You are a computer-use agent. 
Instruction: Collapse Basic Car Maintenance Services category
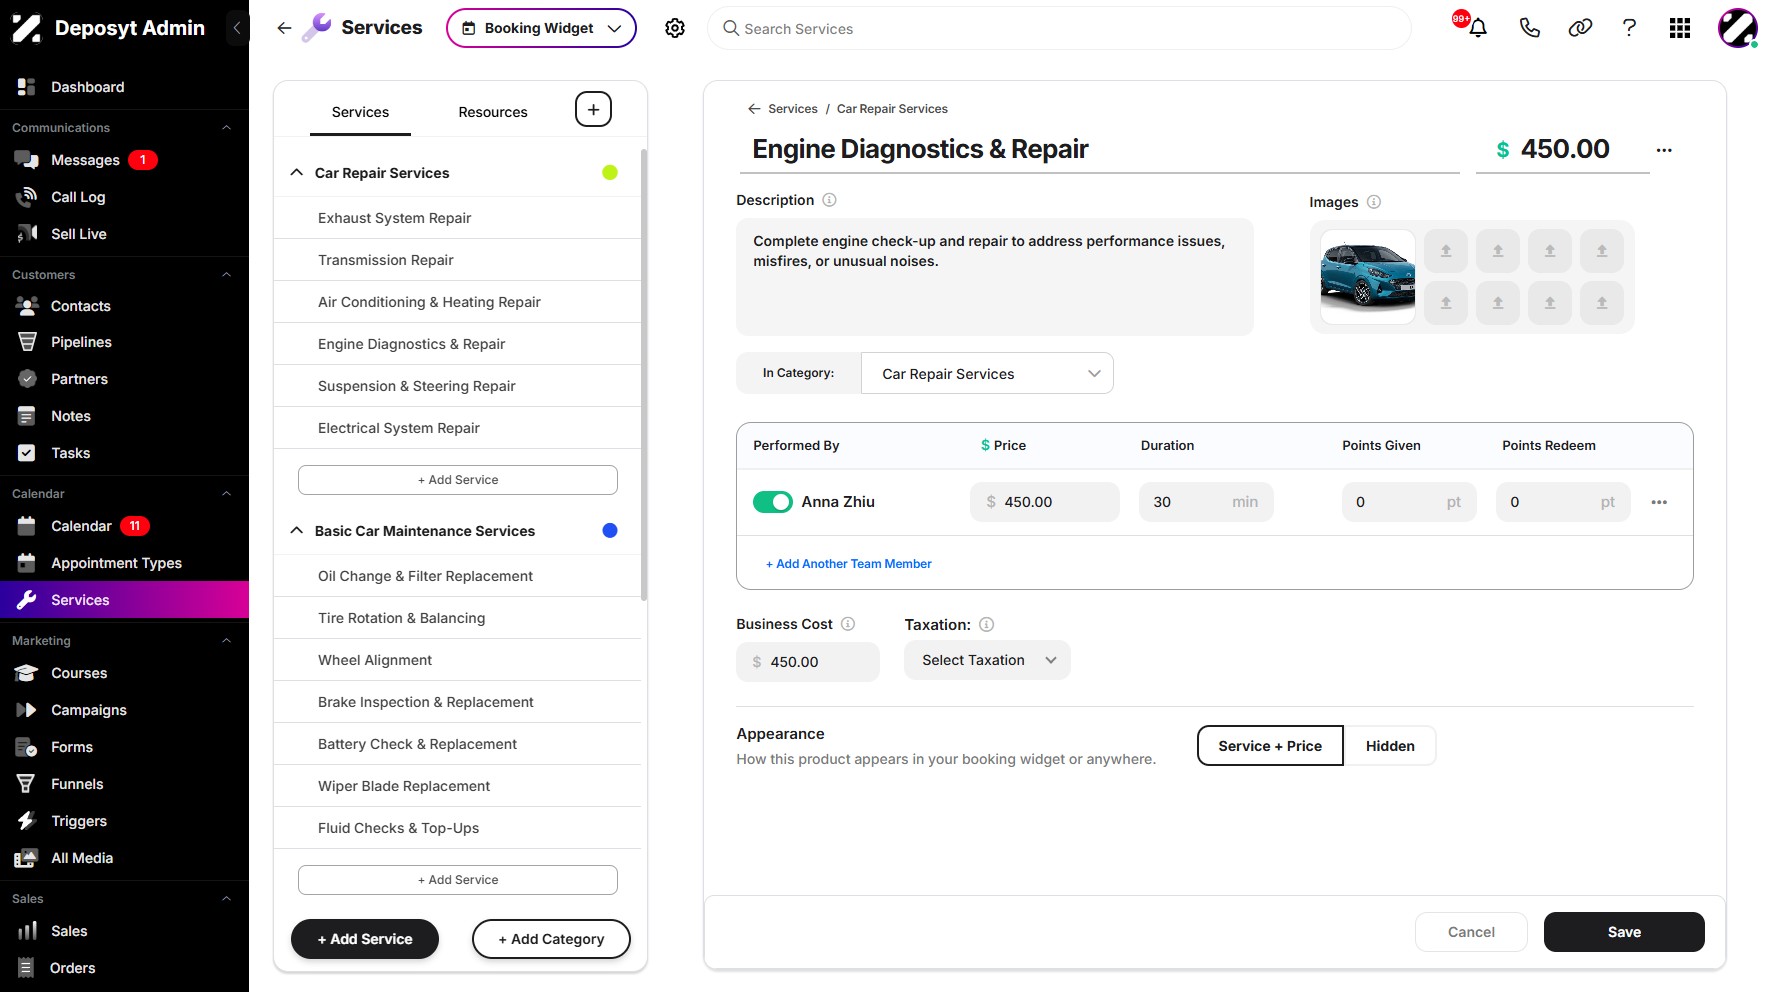click(296, 530)
